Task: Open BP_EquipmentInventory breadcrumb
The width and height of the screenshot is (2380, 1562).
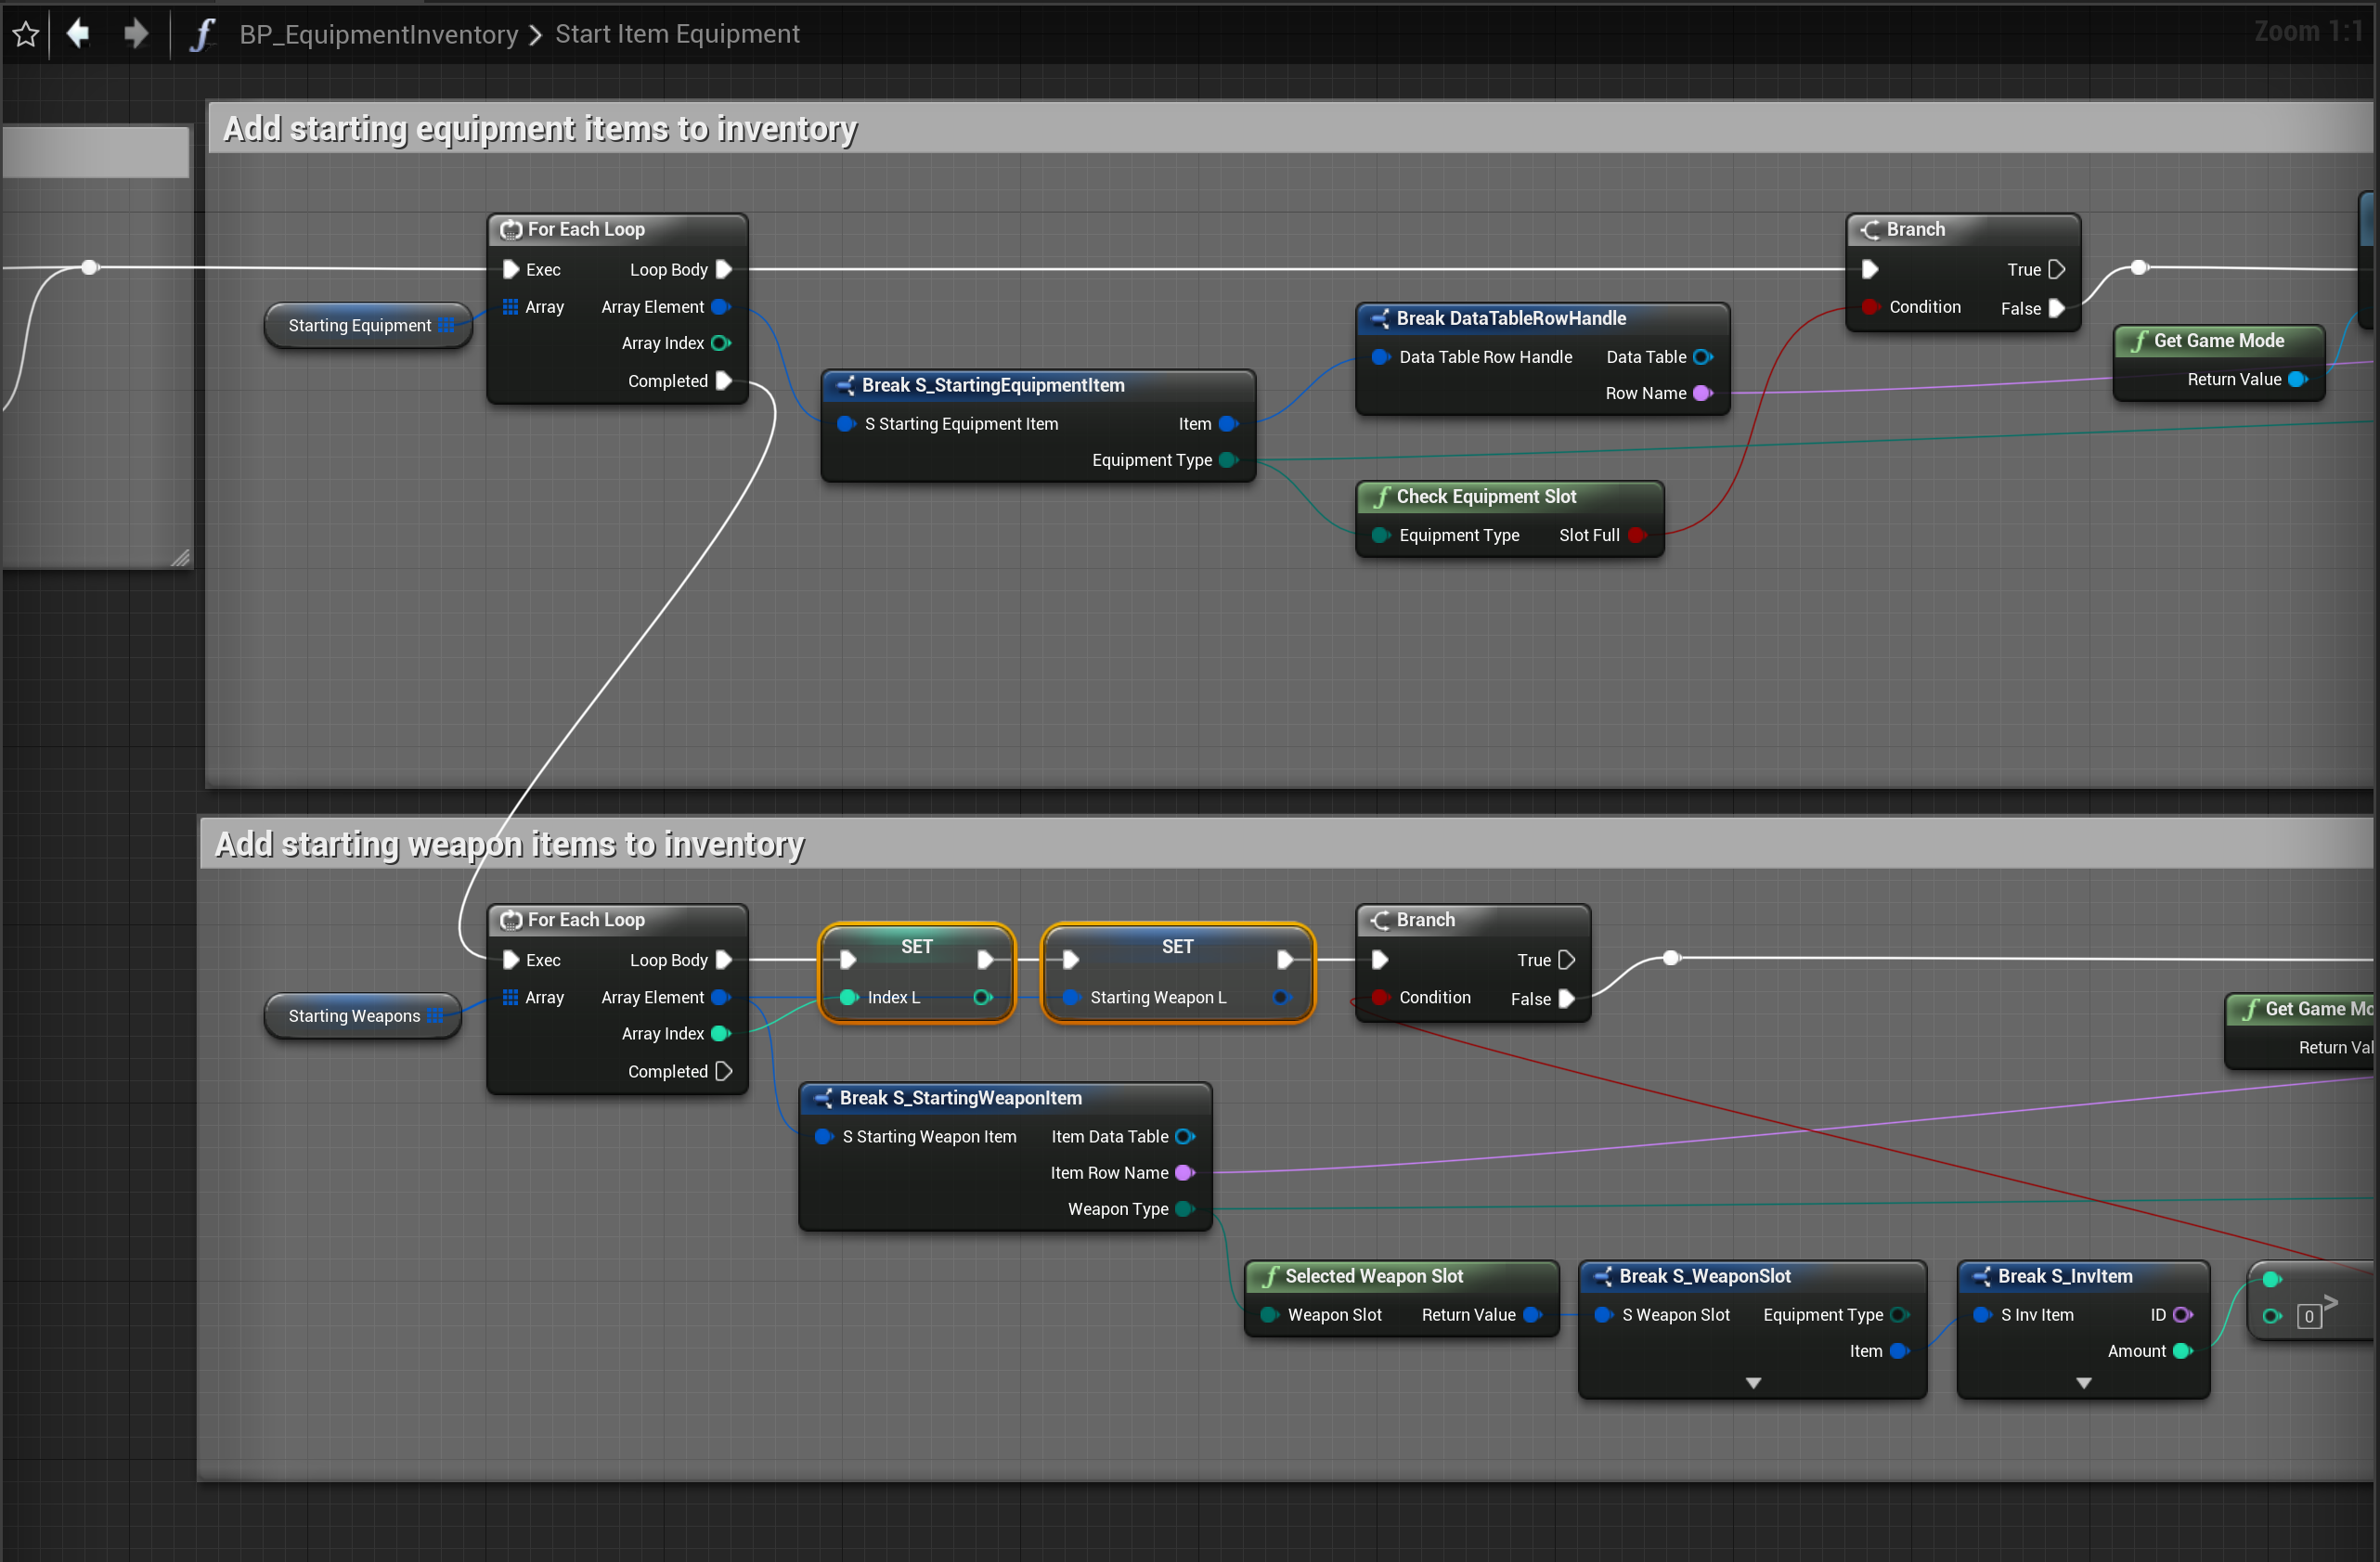Action: click(x=378, y=34)
